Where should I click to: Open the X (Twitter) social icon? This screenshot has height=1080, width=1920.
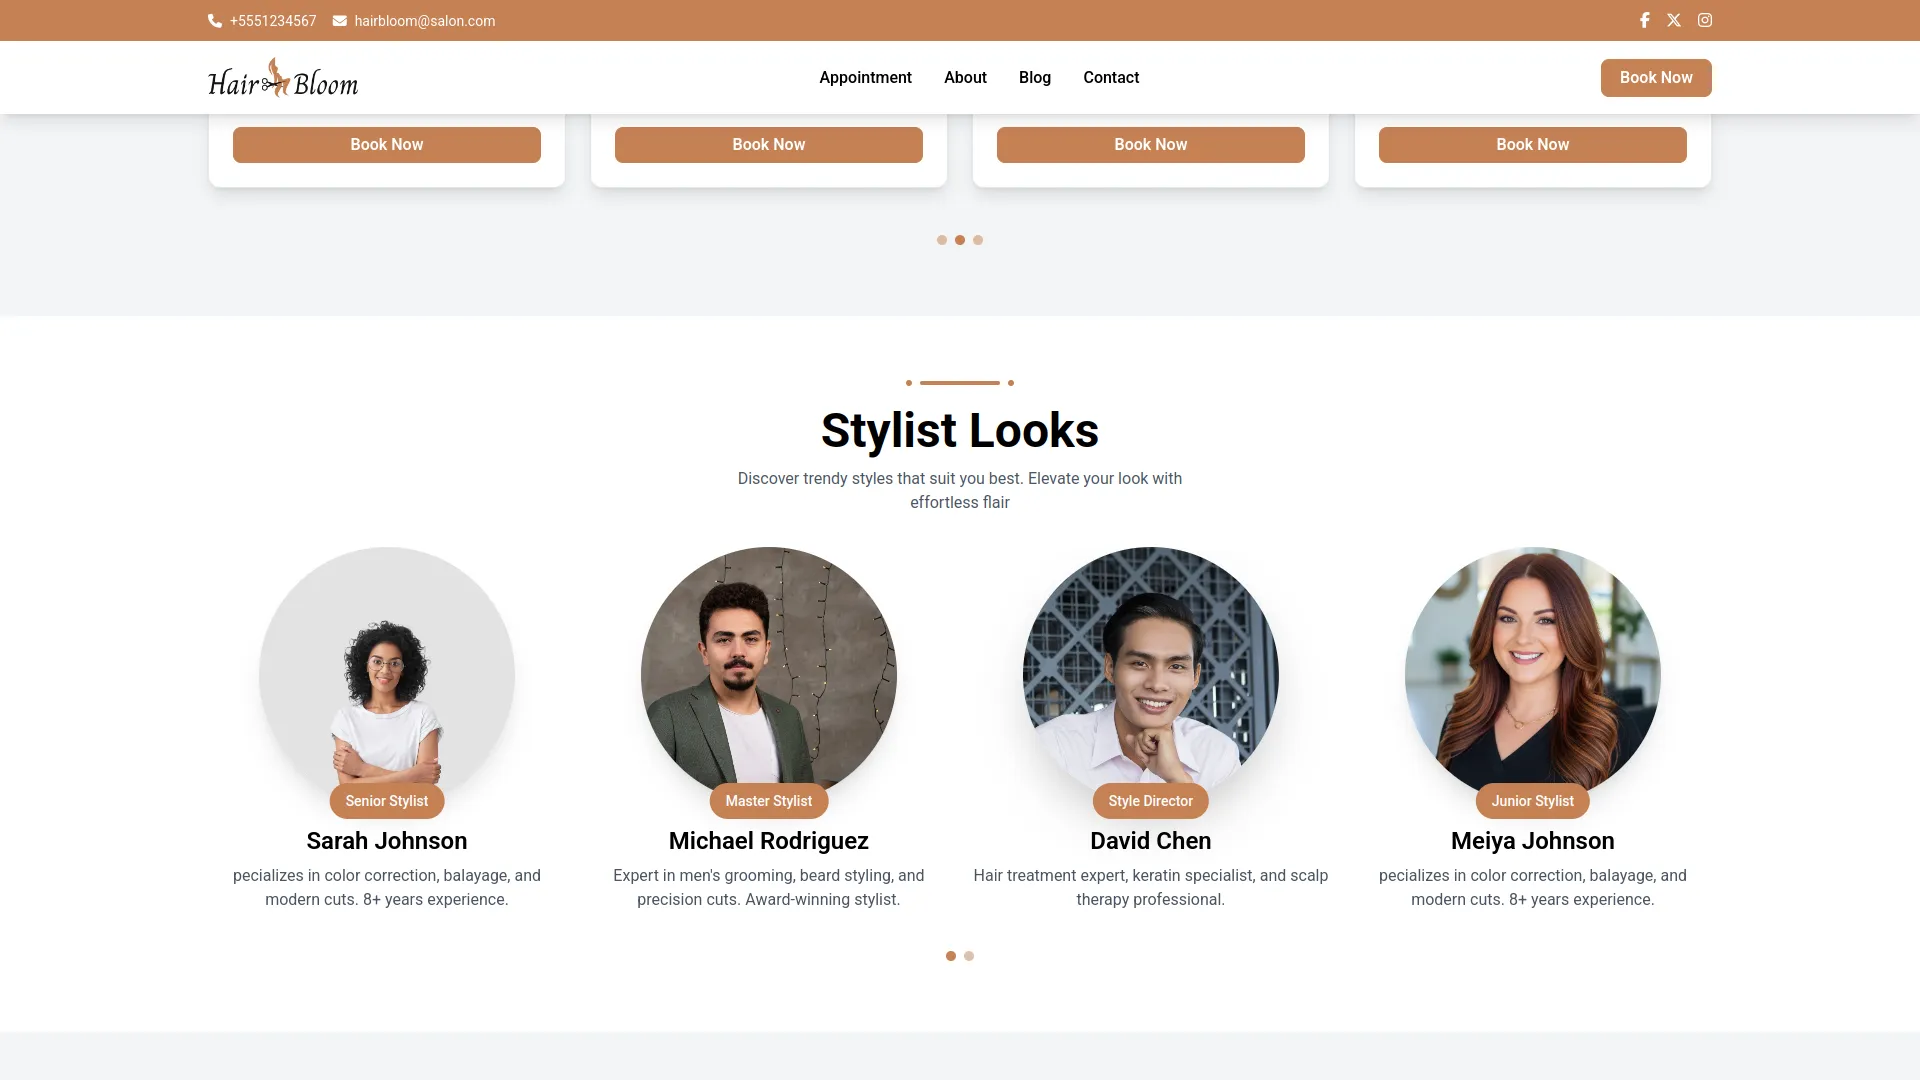(1674, 20)
